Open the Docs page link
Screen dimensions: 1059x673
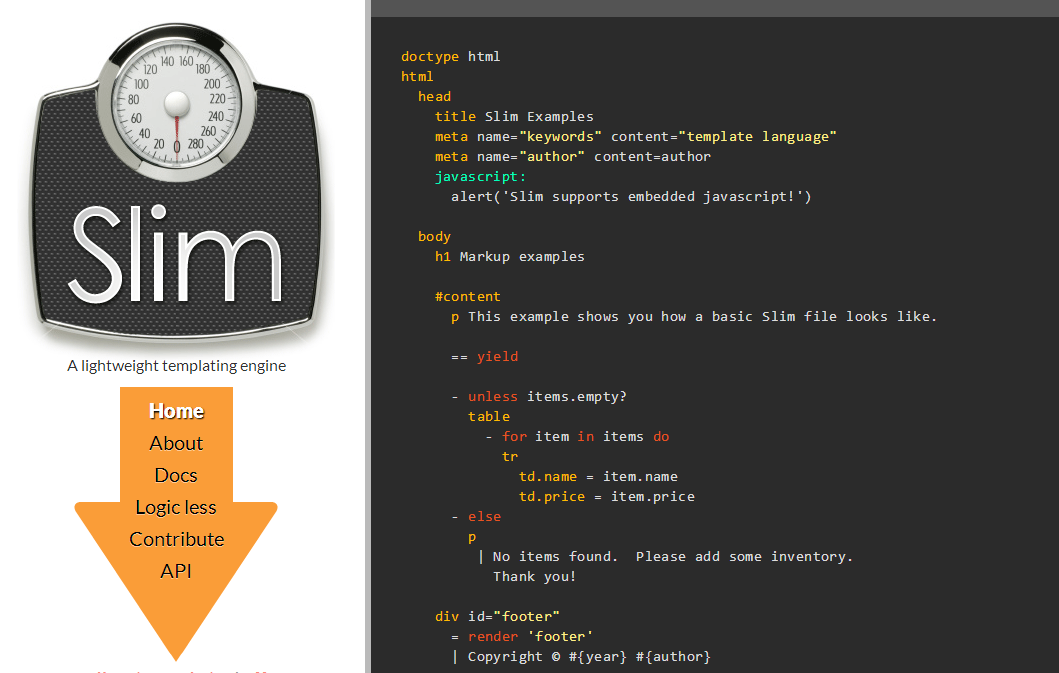(176, 475)
